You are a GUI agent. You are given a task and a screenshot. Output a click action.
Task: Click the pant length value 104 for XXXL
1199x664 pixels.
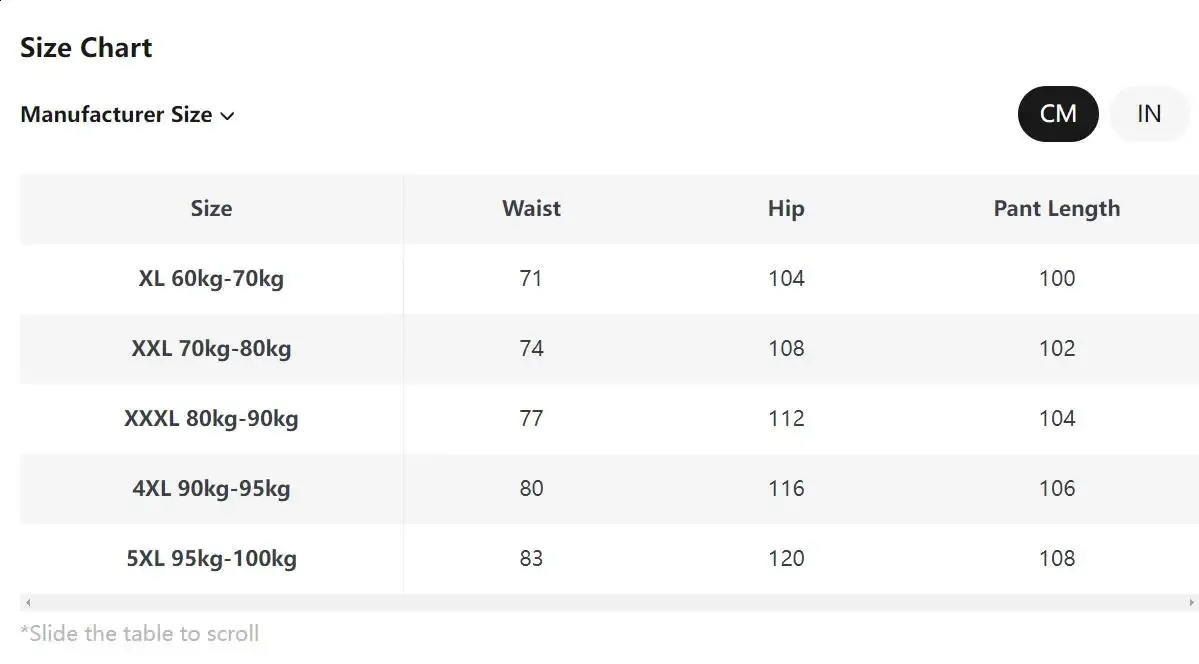coord(1056,419)
